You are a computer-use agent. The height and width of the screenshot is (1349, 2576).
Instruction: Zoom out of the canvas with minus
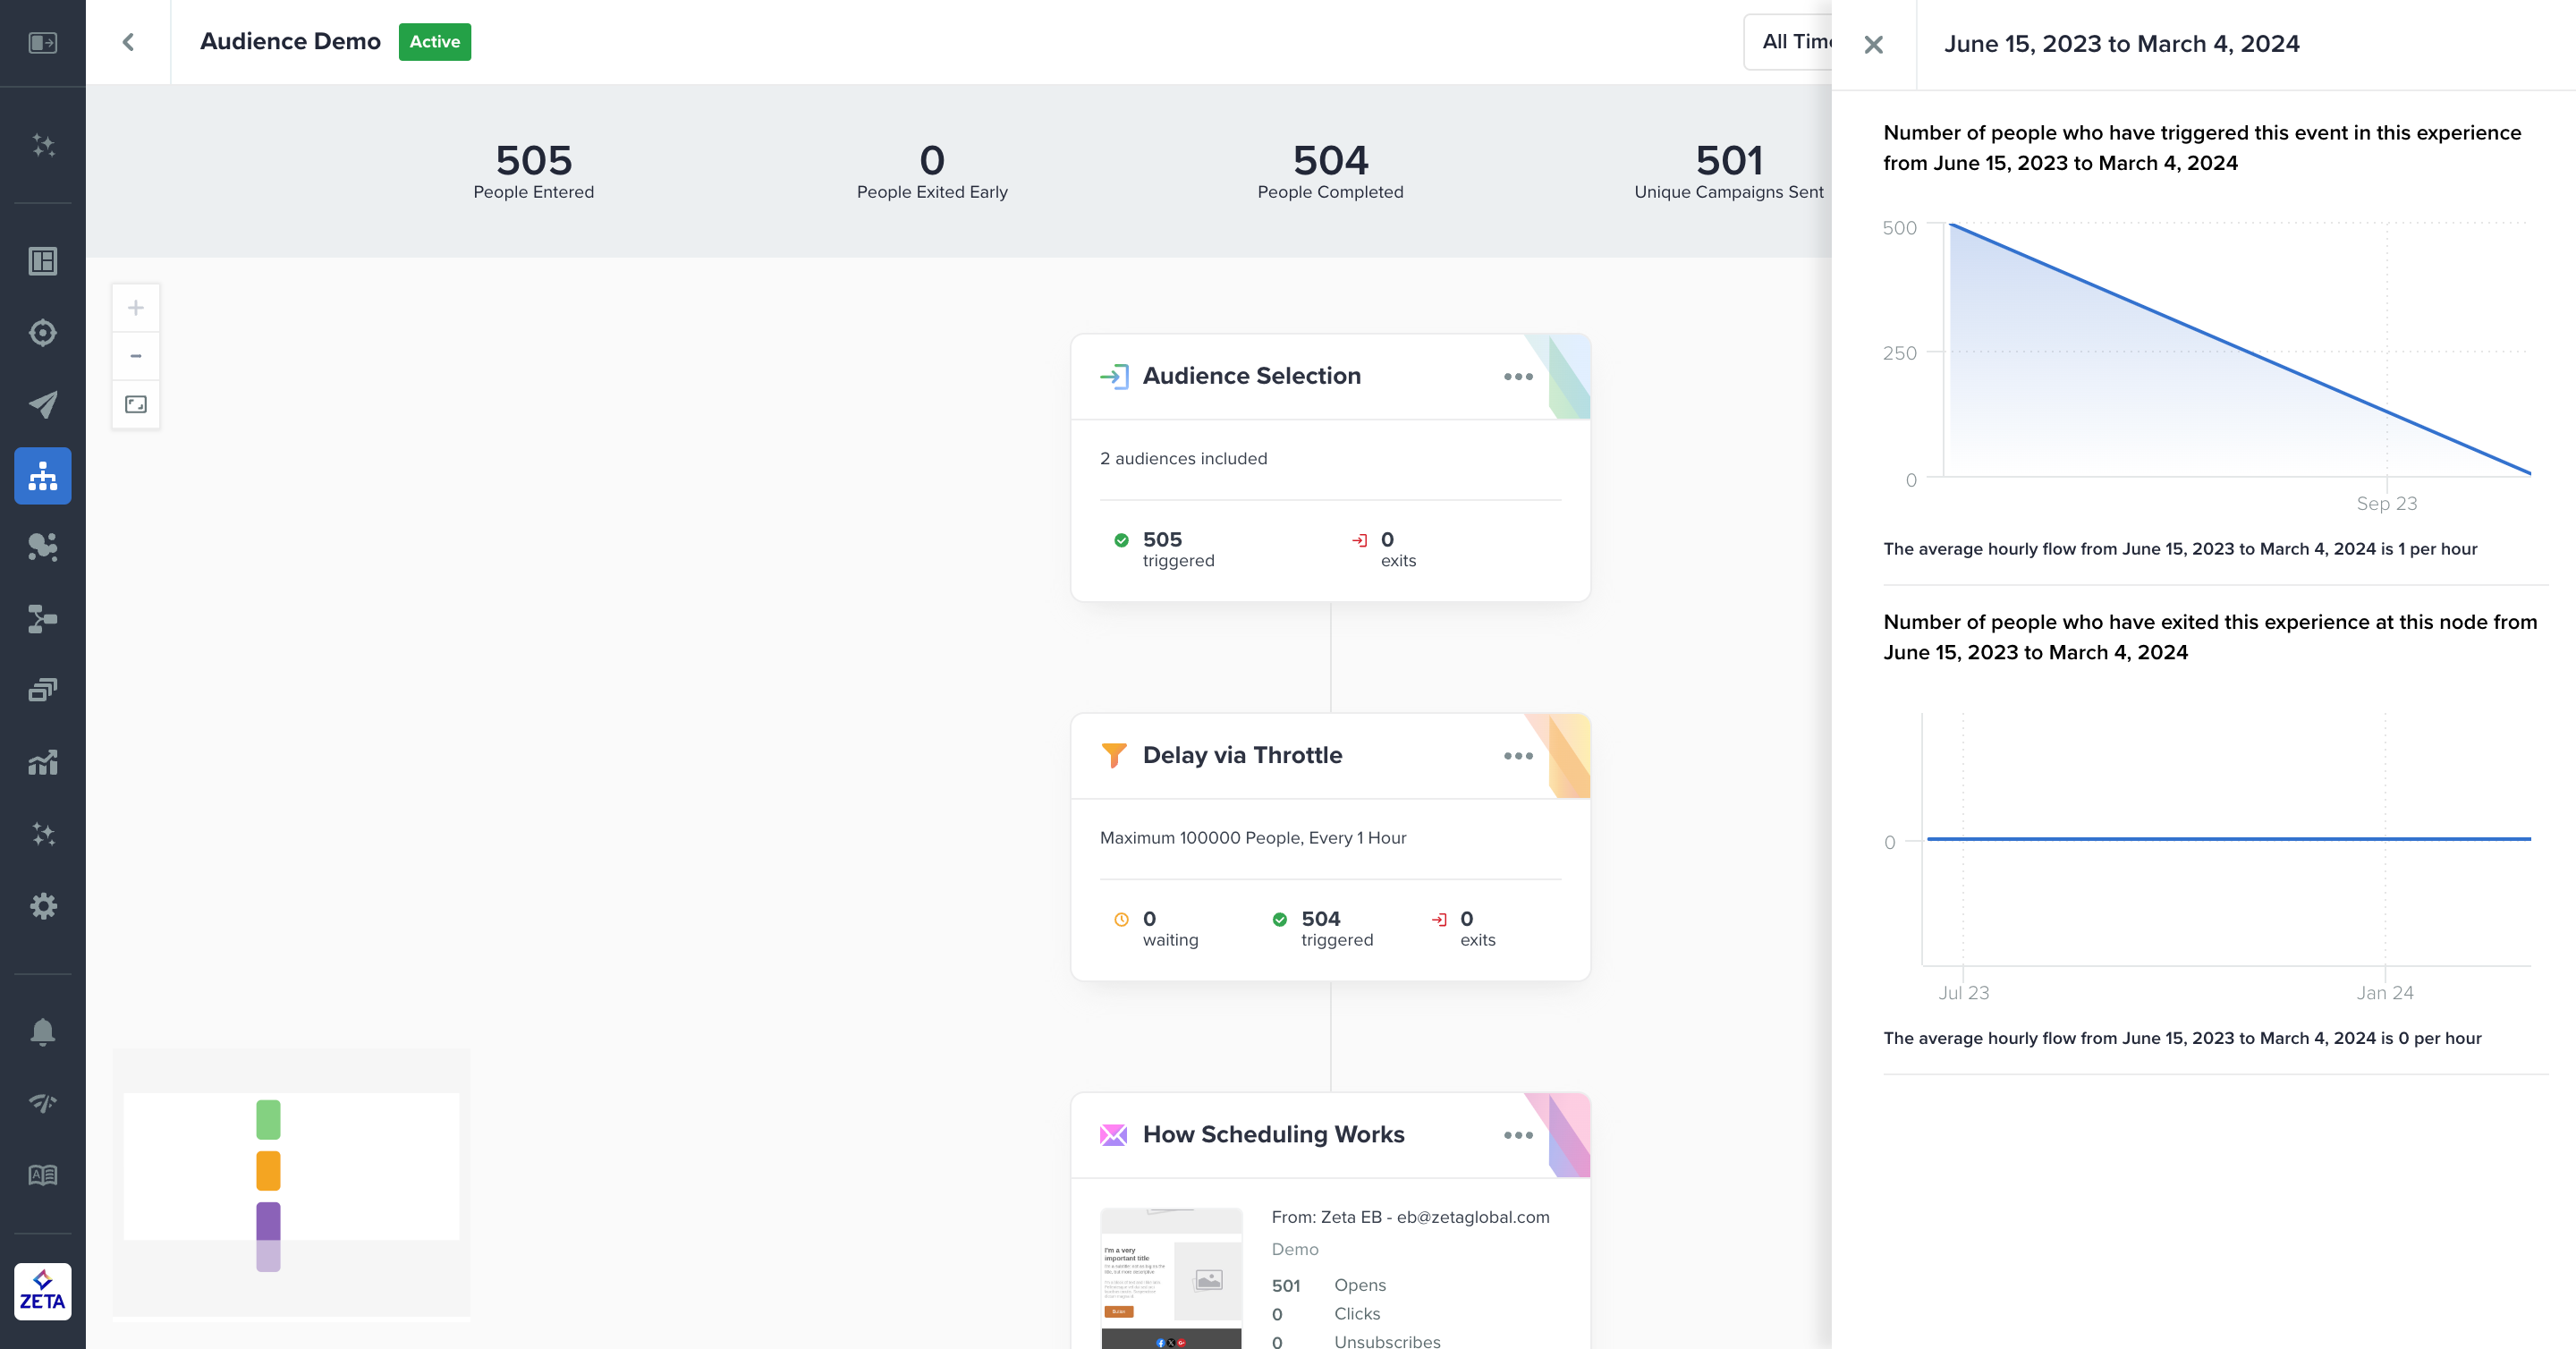(136, 356)
